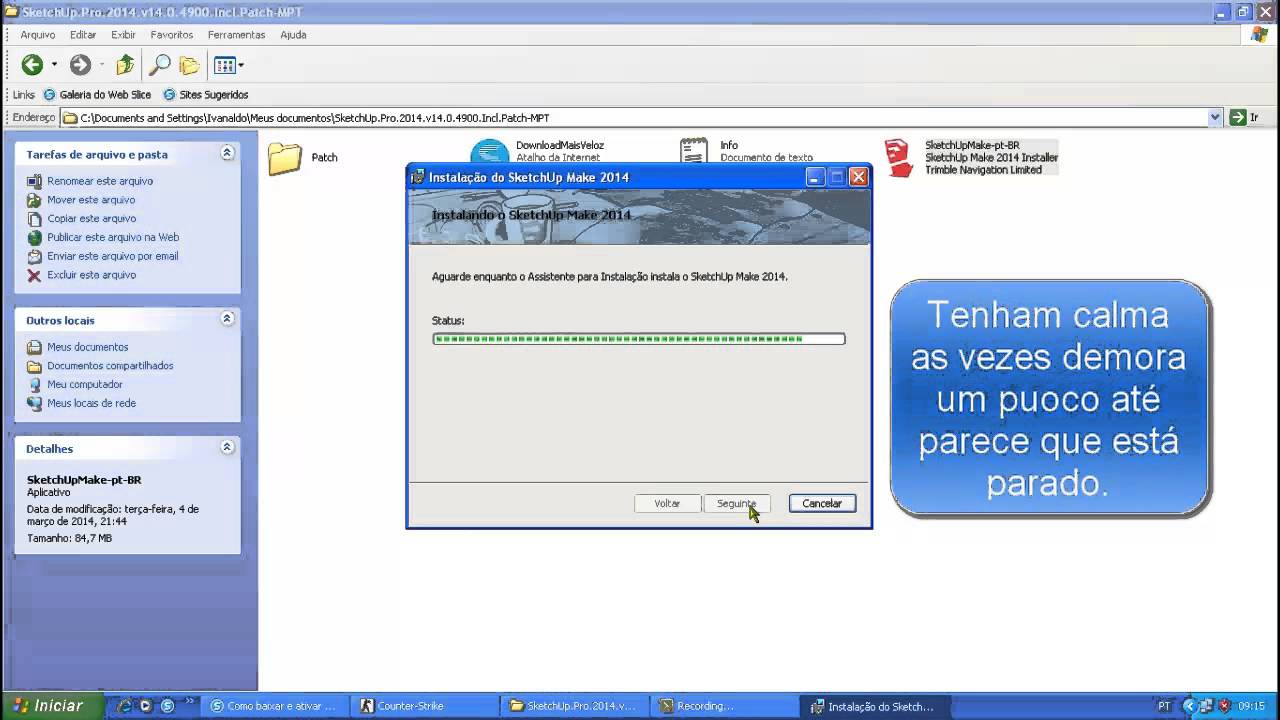Select the Info text document icon
The width and height of the screenshot is (1280, 720).
pos(694,152)
